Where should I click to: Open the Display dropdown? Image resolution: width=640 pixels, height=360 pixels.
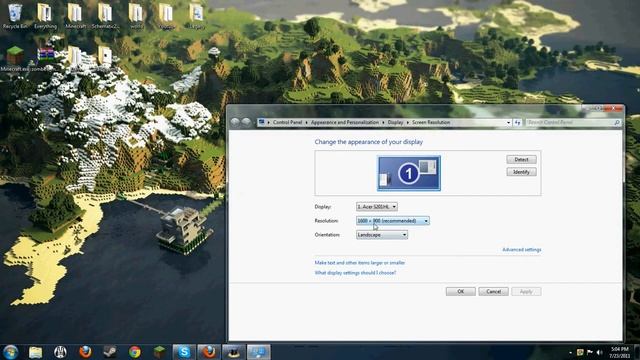point(376,207)
